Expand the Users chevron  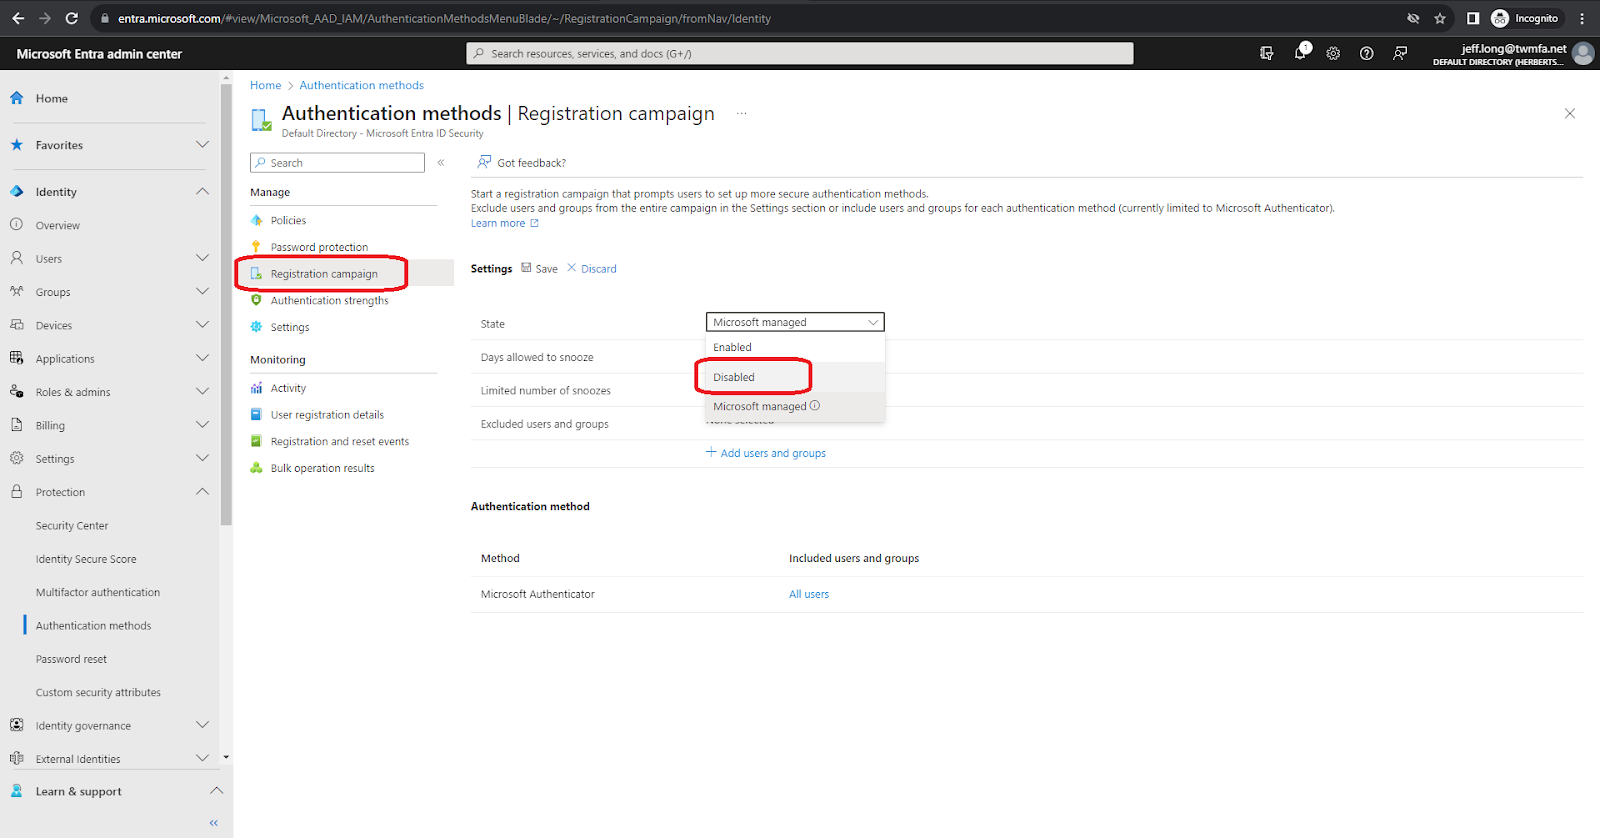coord(202,258)
